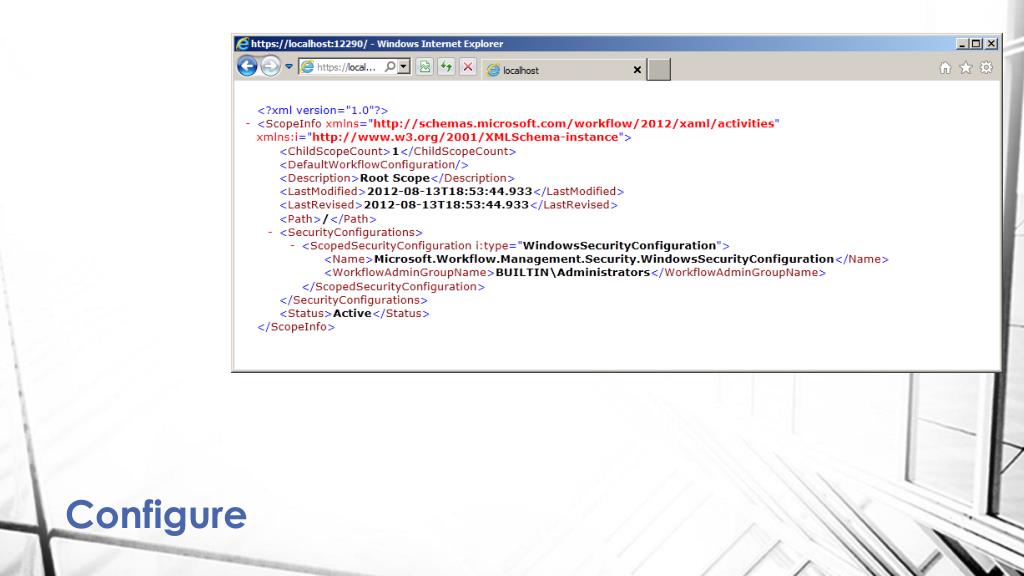Click the WindowsSecurityConfiguration type attribute value

[619, 246]
